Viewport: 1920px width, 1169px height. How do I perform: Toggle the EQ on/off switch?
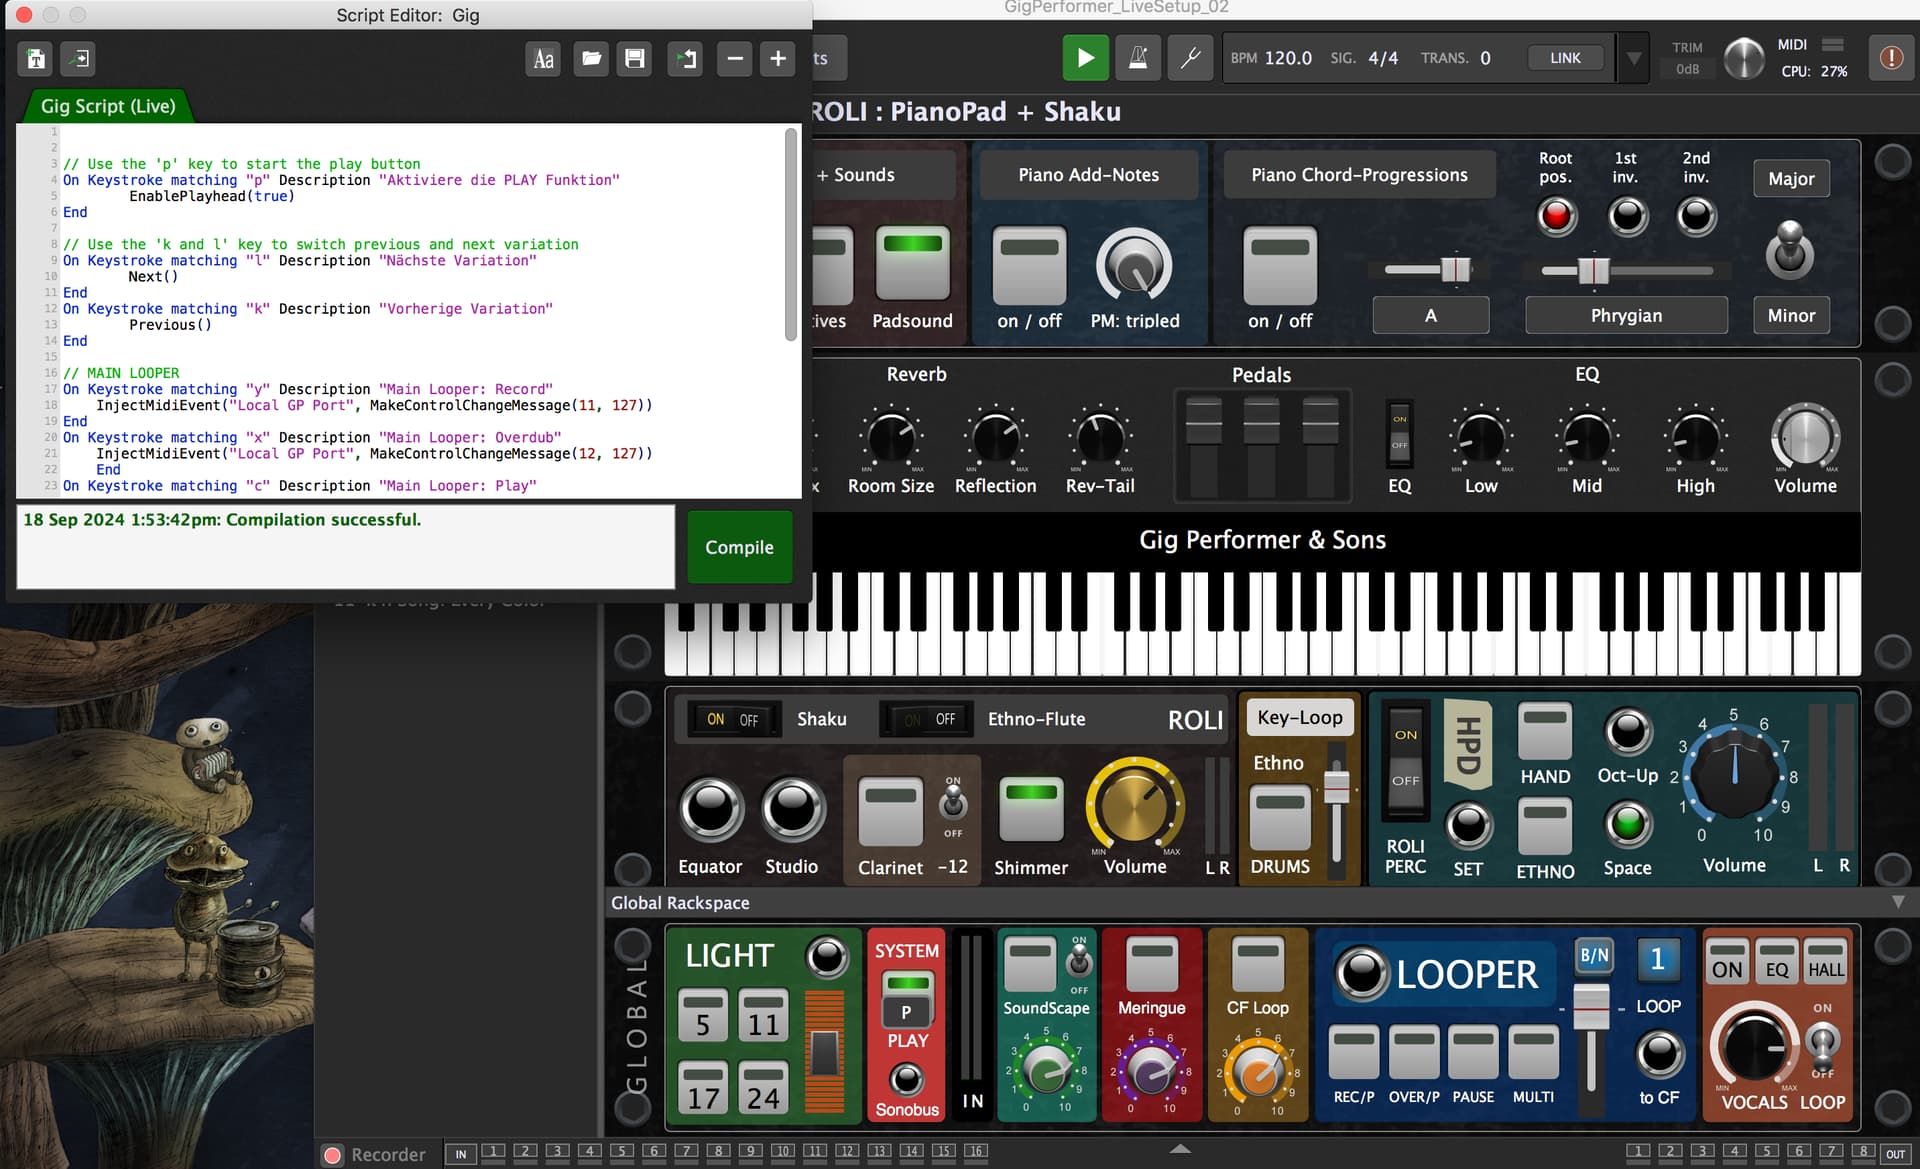[1400, 433]
